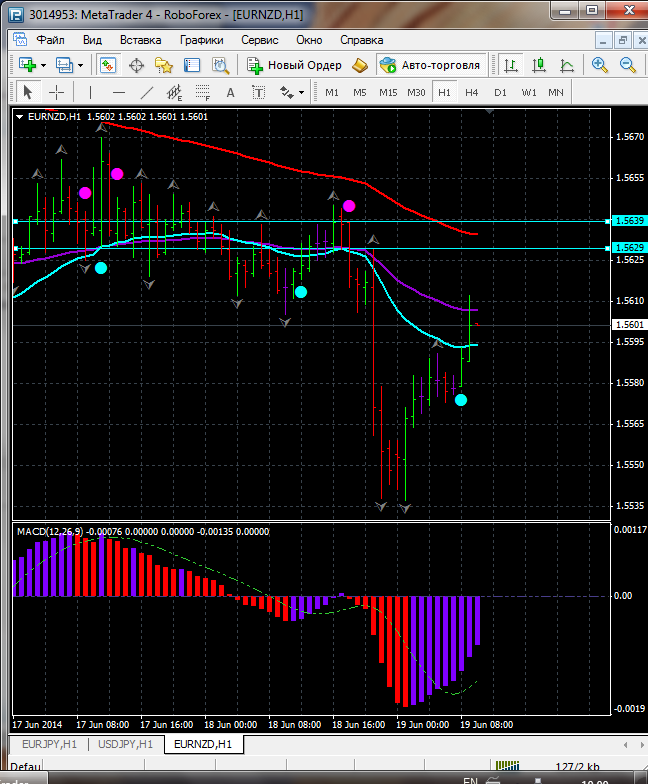660x784 pixels.
Task: Switch to the H4 timeframe
Action: (472, 92)
